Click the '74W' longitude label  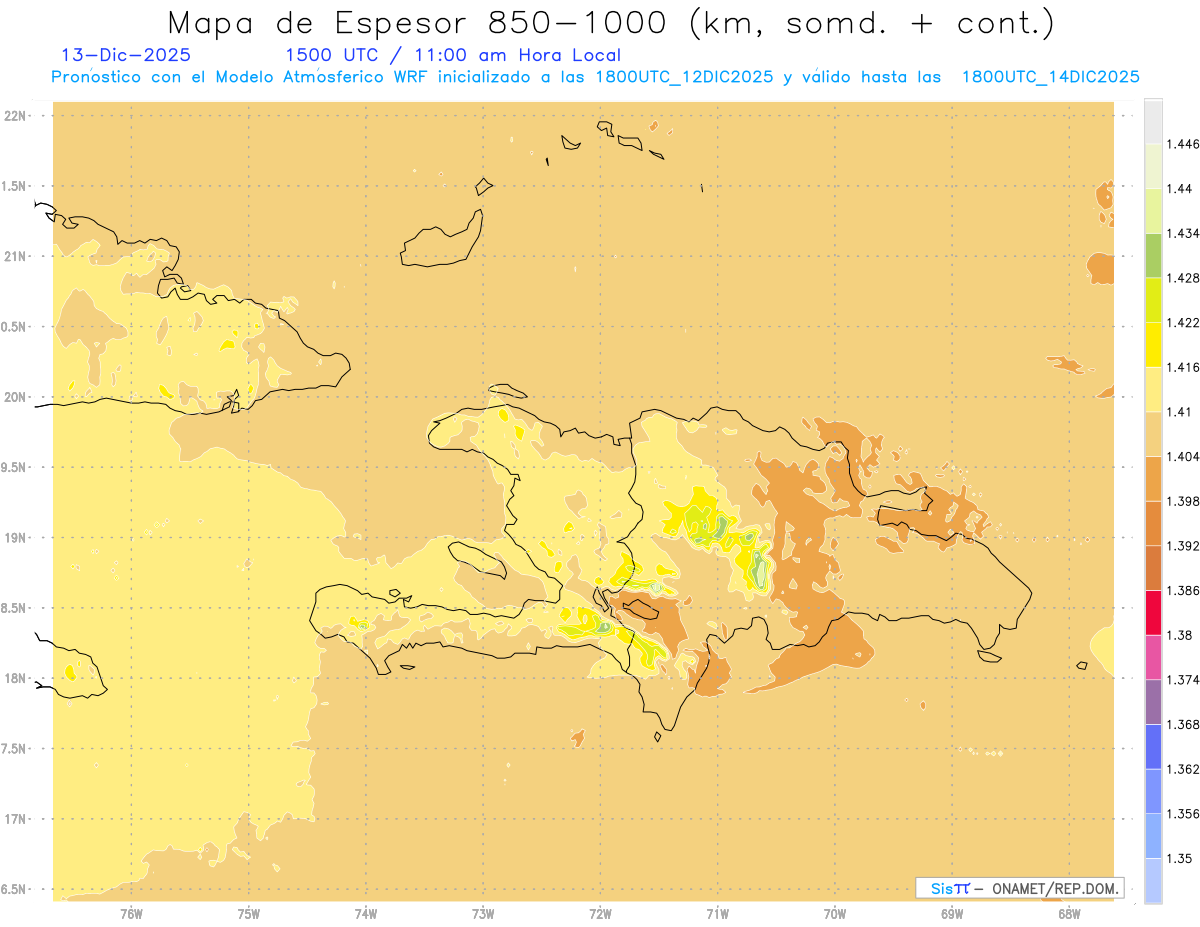click(x=366, y=913)
